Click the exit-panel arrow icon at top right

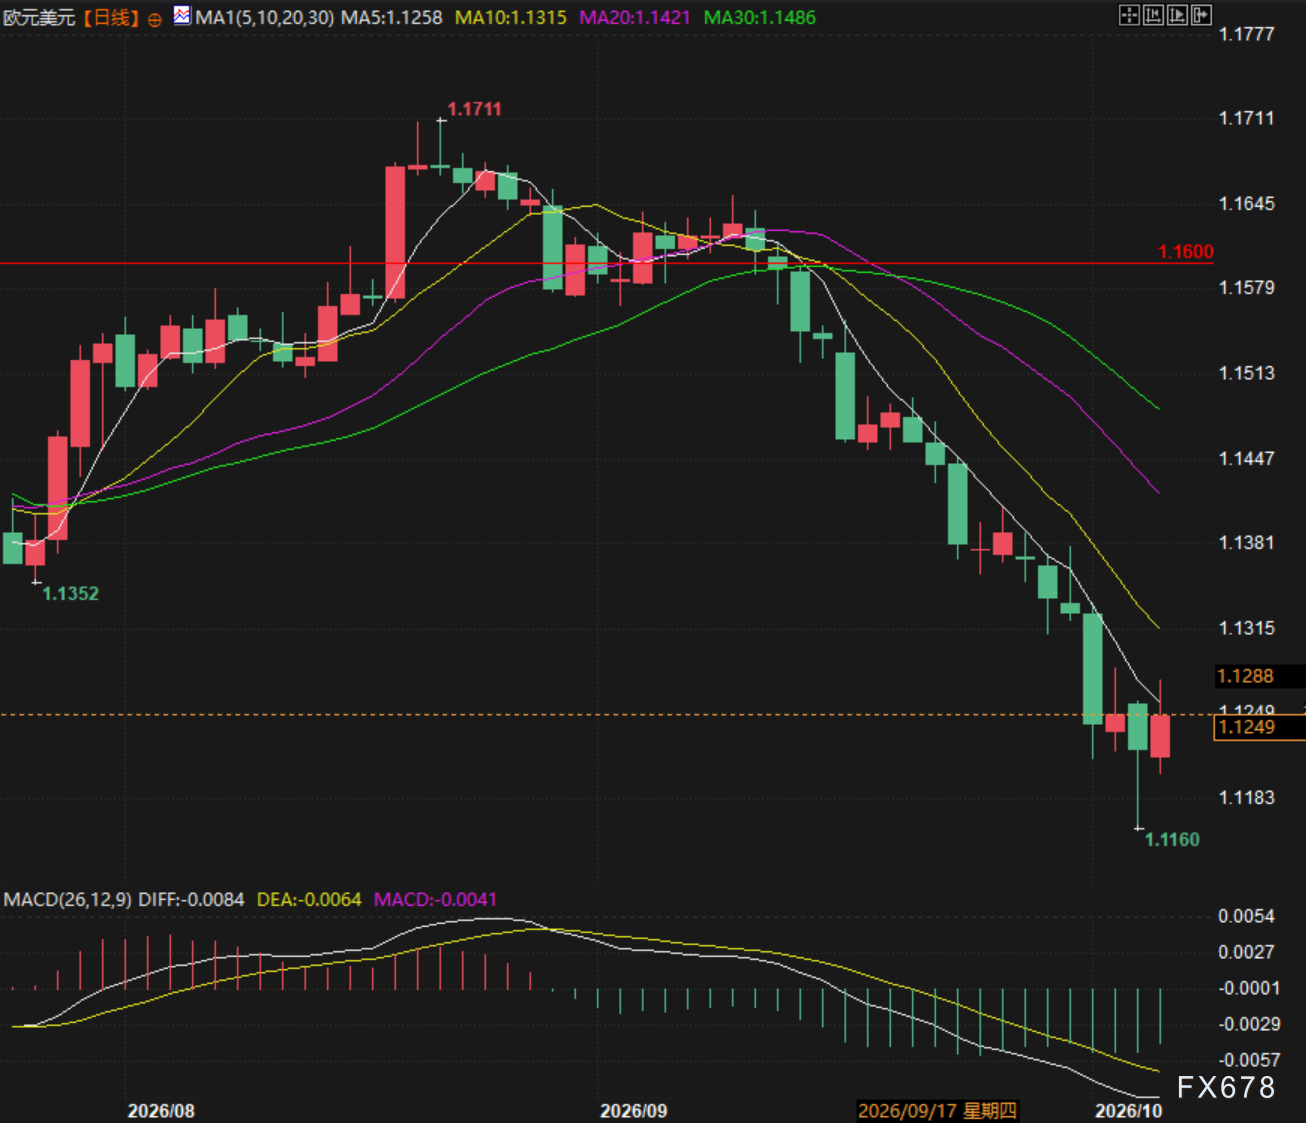1201,15
